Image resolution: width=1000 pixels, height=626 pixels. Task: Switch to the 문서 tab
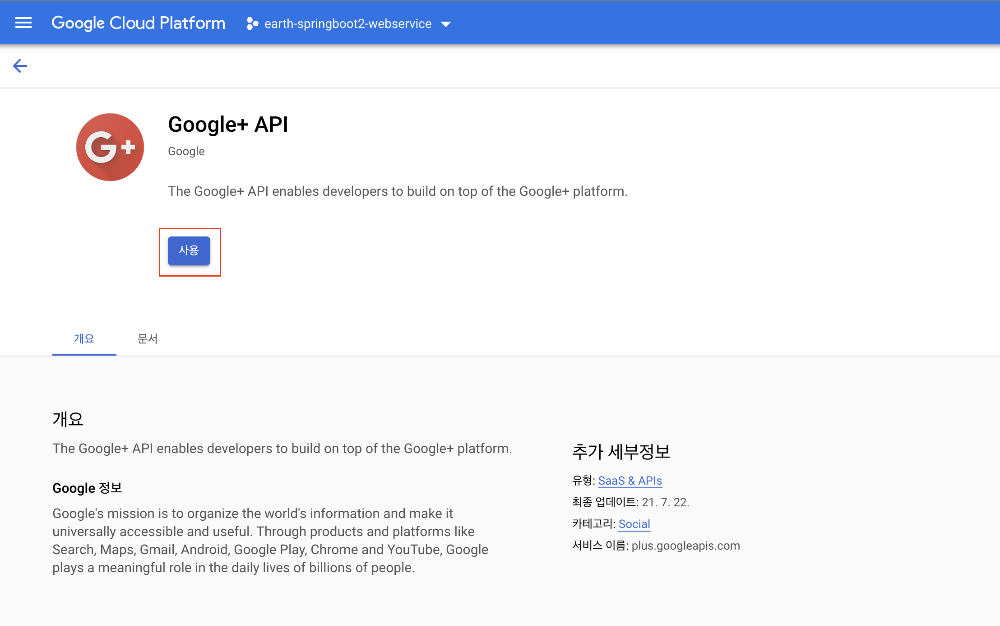(x=147, y=338)
